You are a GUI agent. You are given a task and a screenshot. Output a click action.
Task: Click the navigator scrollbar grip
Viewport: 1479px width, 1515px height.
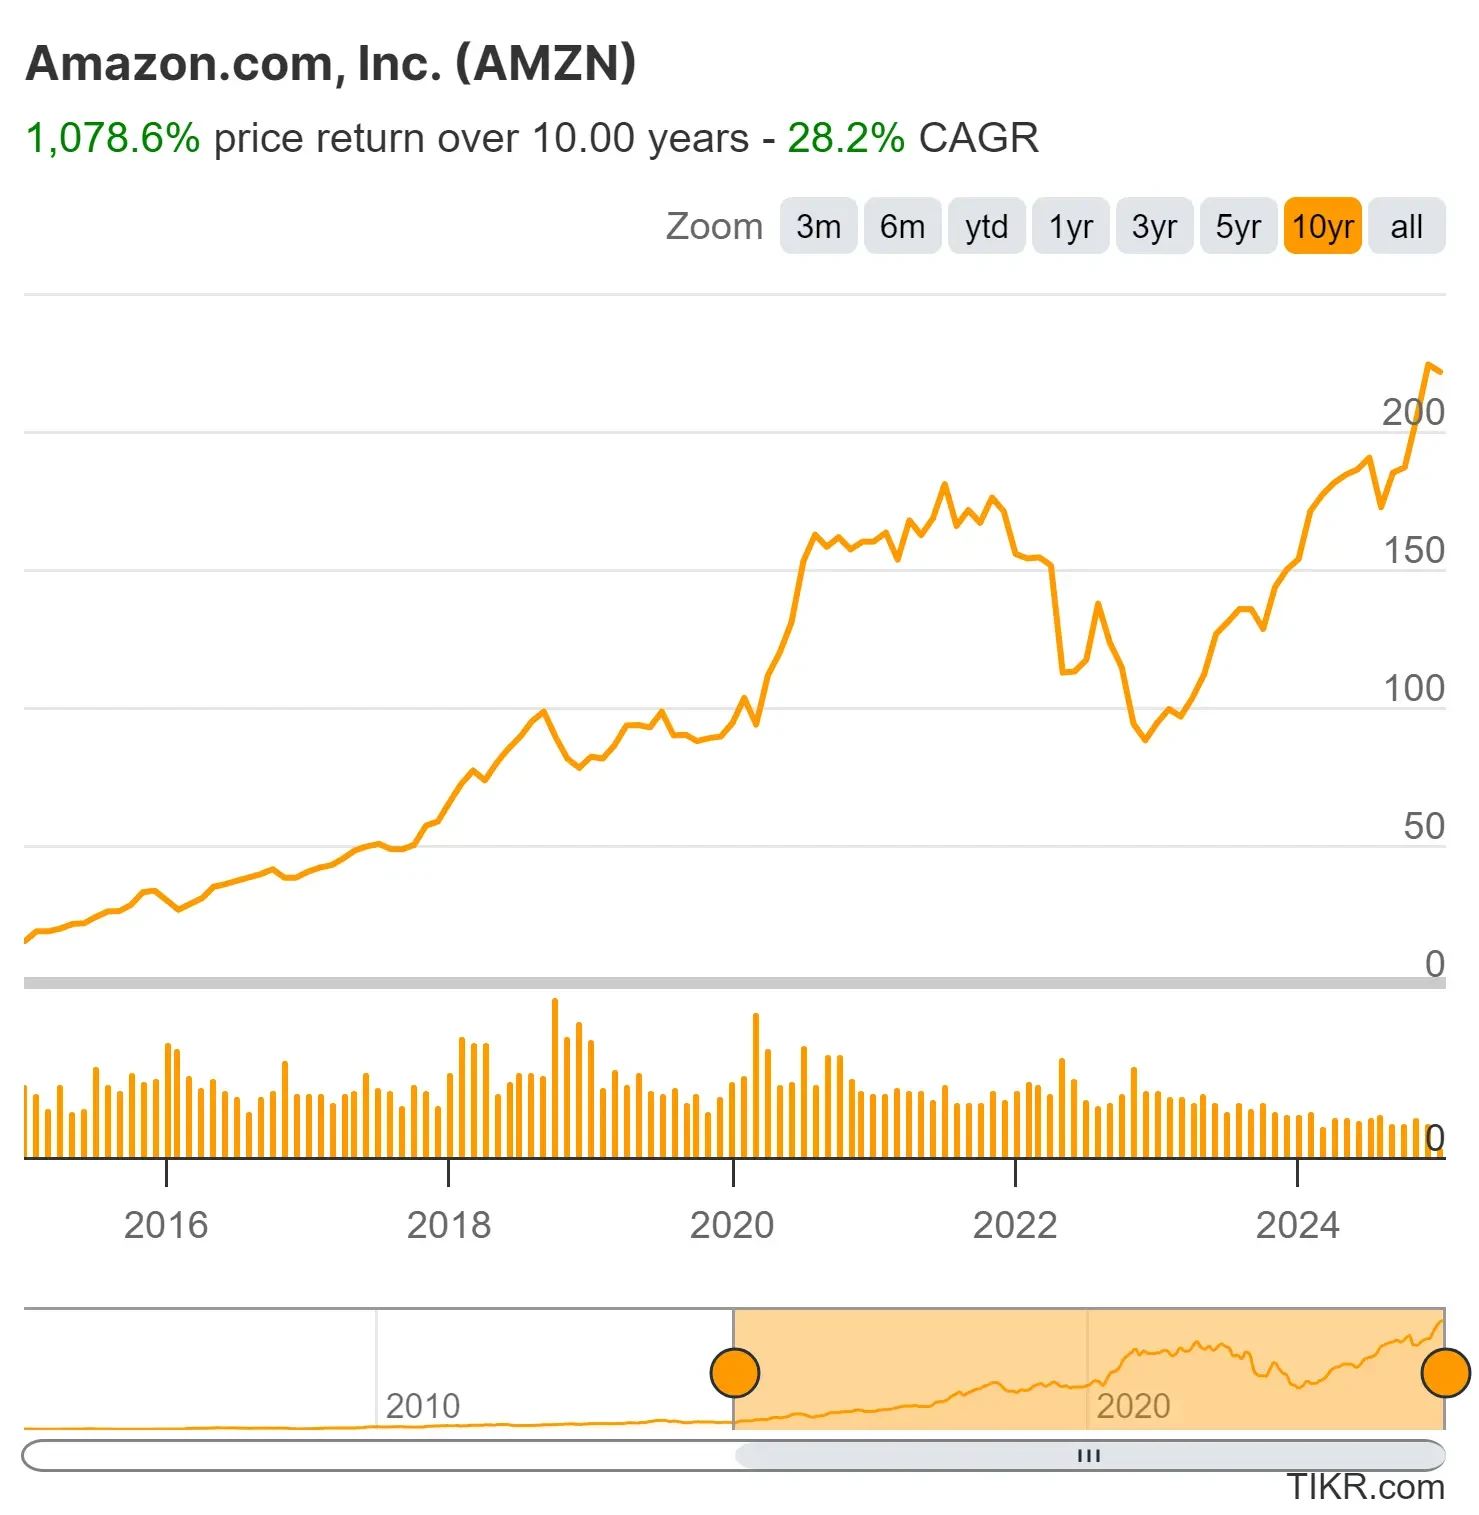[x=1087, y=1456]
